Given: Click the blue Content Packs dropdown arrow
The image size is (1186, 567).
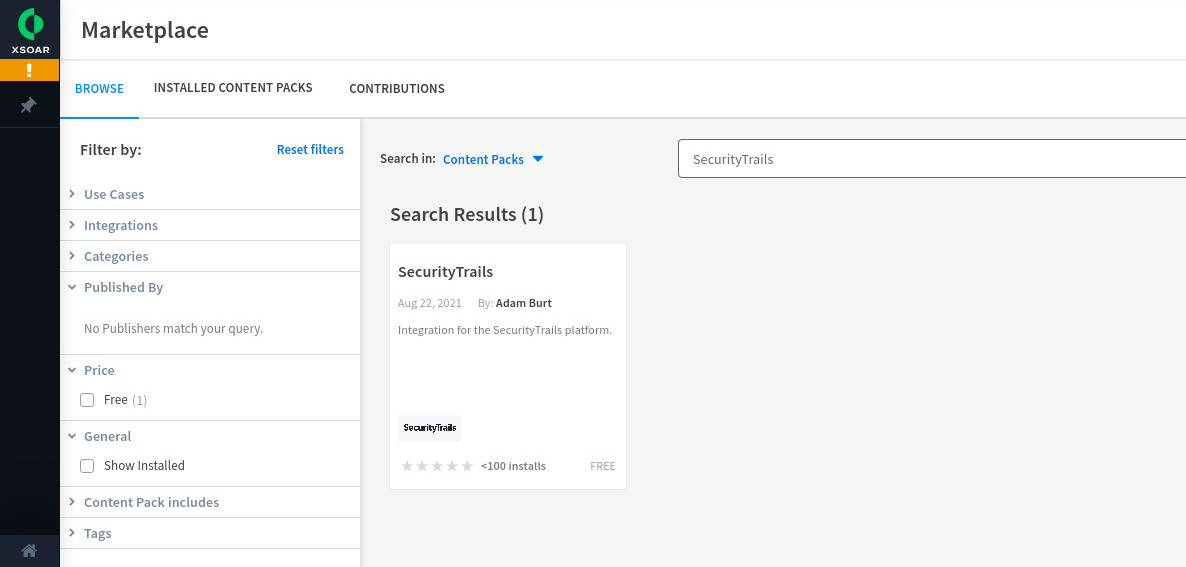Looking at the screenshot, I should pyautogui.click(x=538, y=160).
